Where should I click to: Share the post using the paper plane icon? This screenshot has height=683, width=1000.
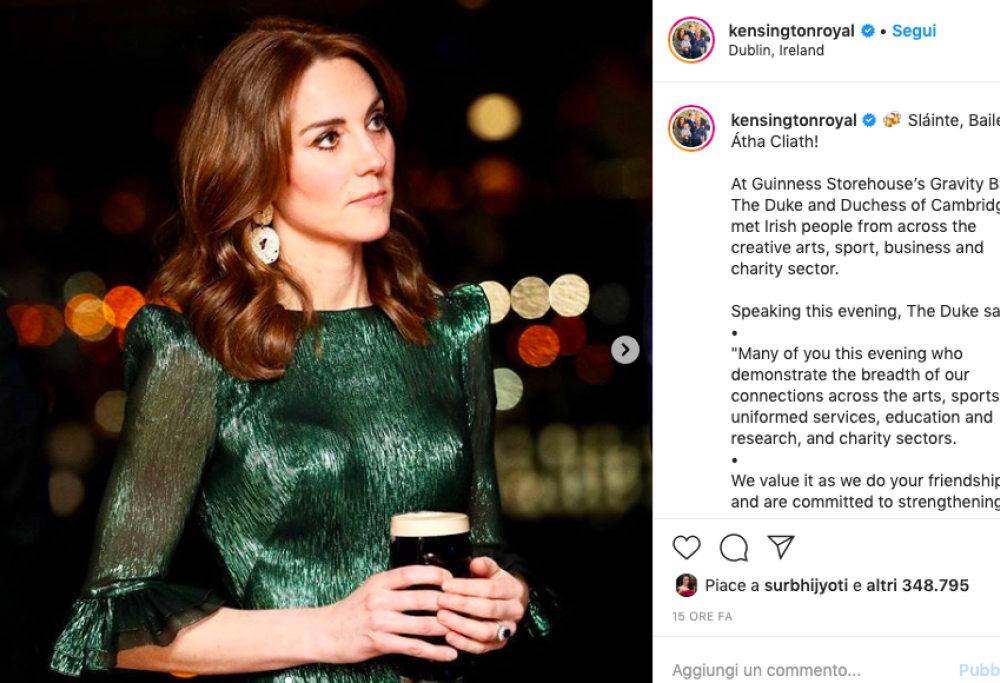(782, 547)
